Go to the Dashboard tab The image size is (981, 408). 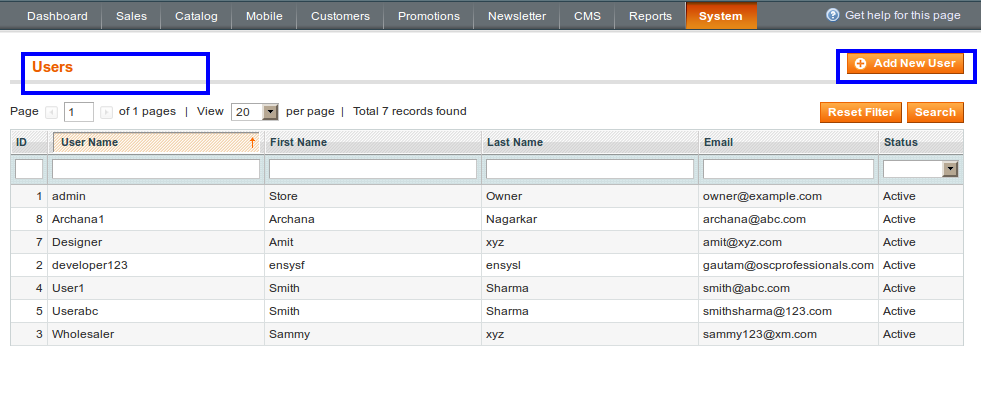[57, 16]
